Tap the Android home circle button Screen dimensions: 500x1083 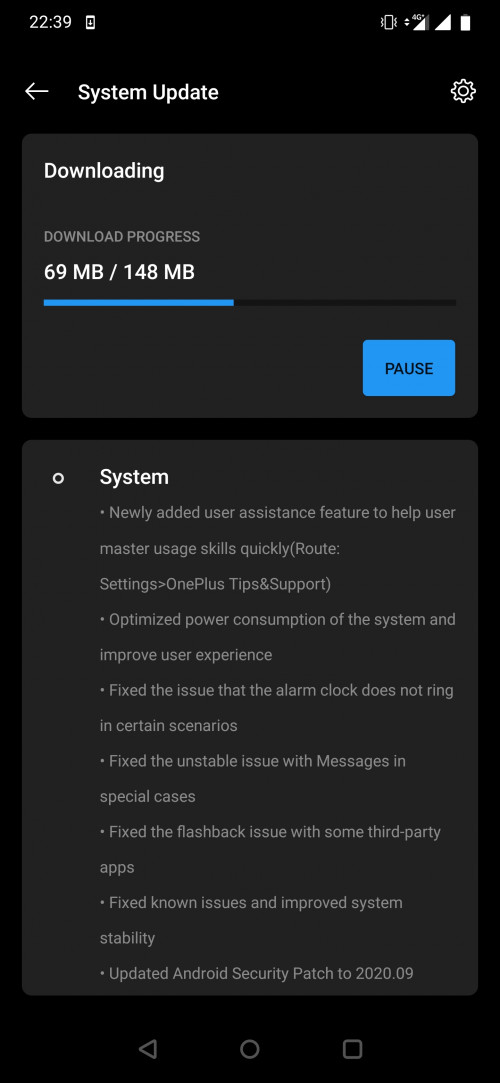(x=249, y=1049)
